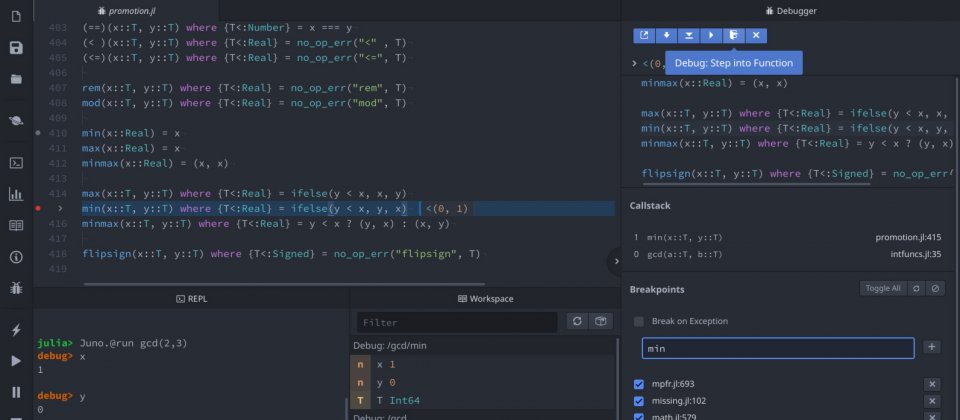Click the Workspace Filter input field
The image size is (960, 420).
457,322
